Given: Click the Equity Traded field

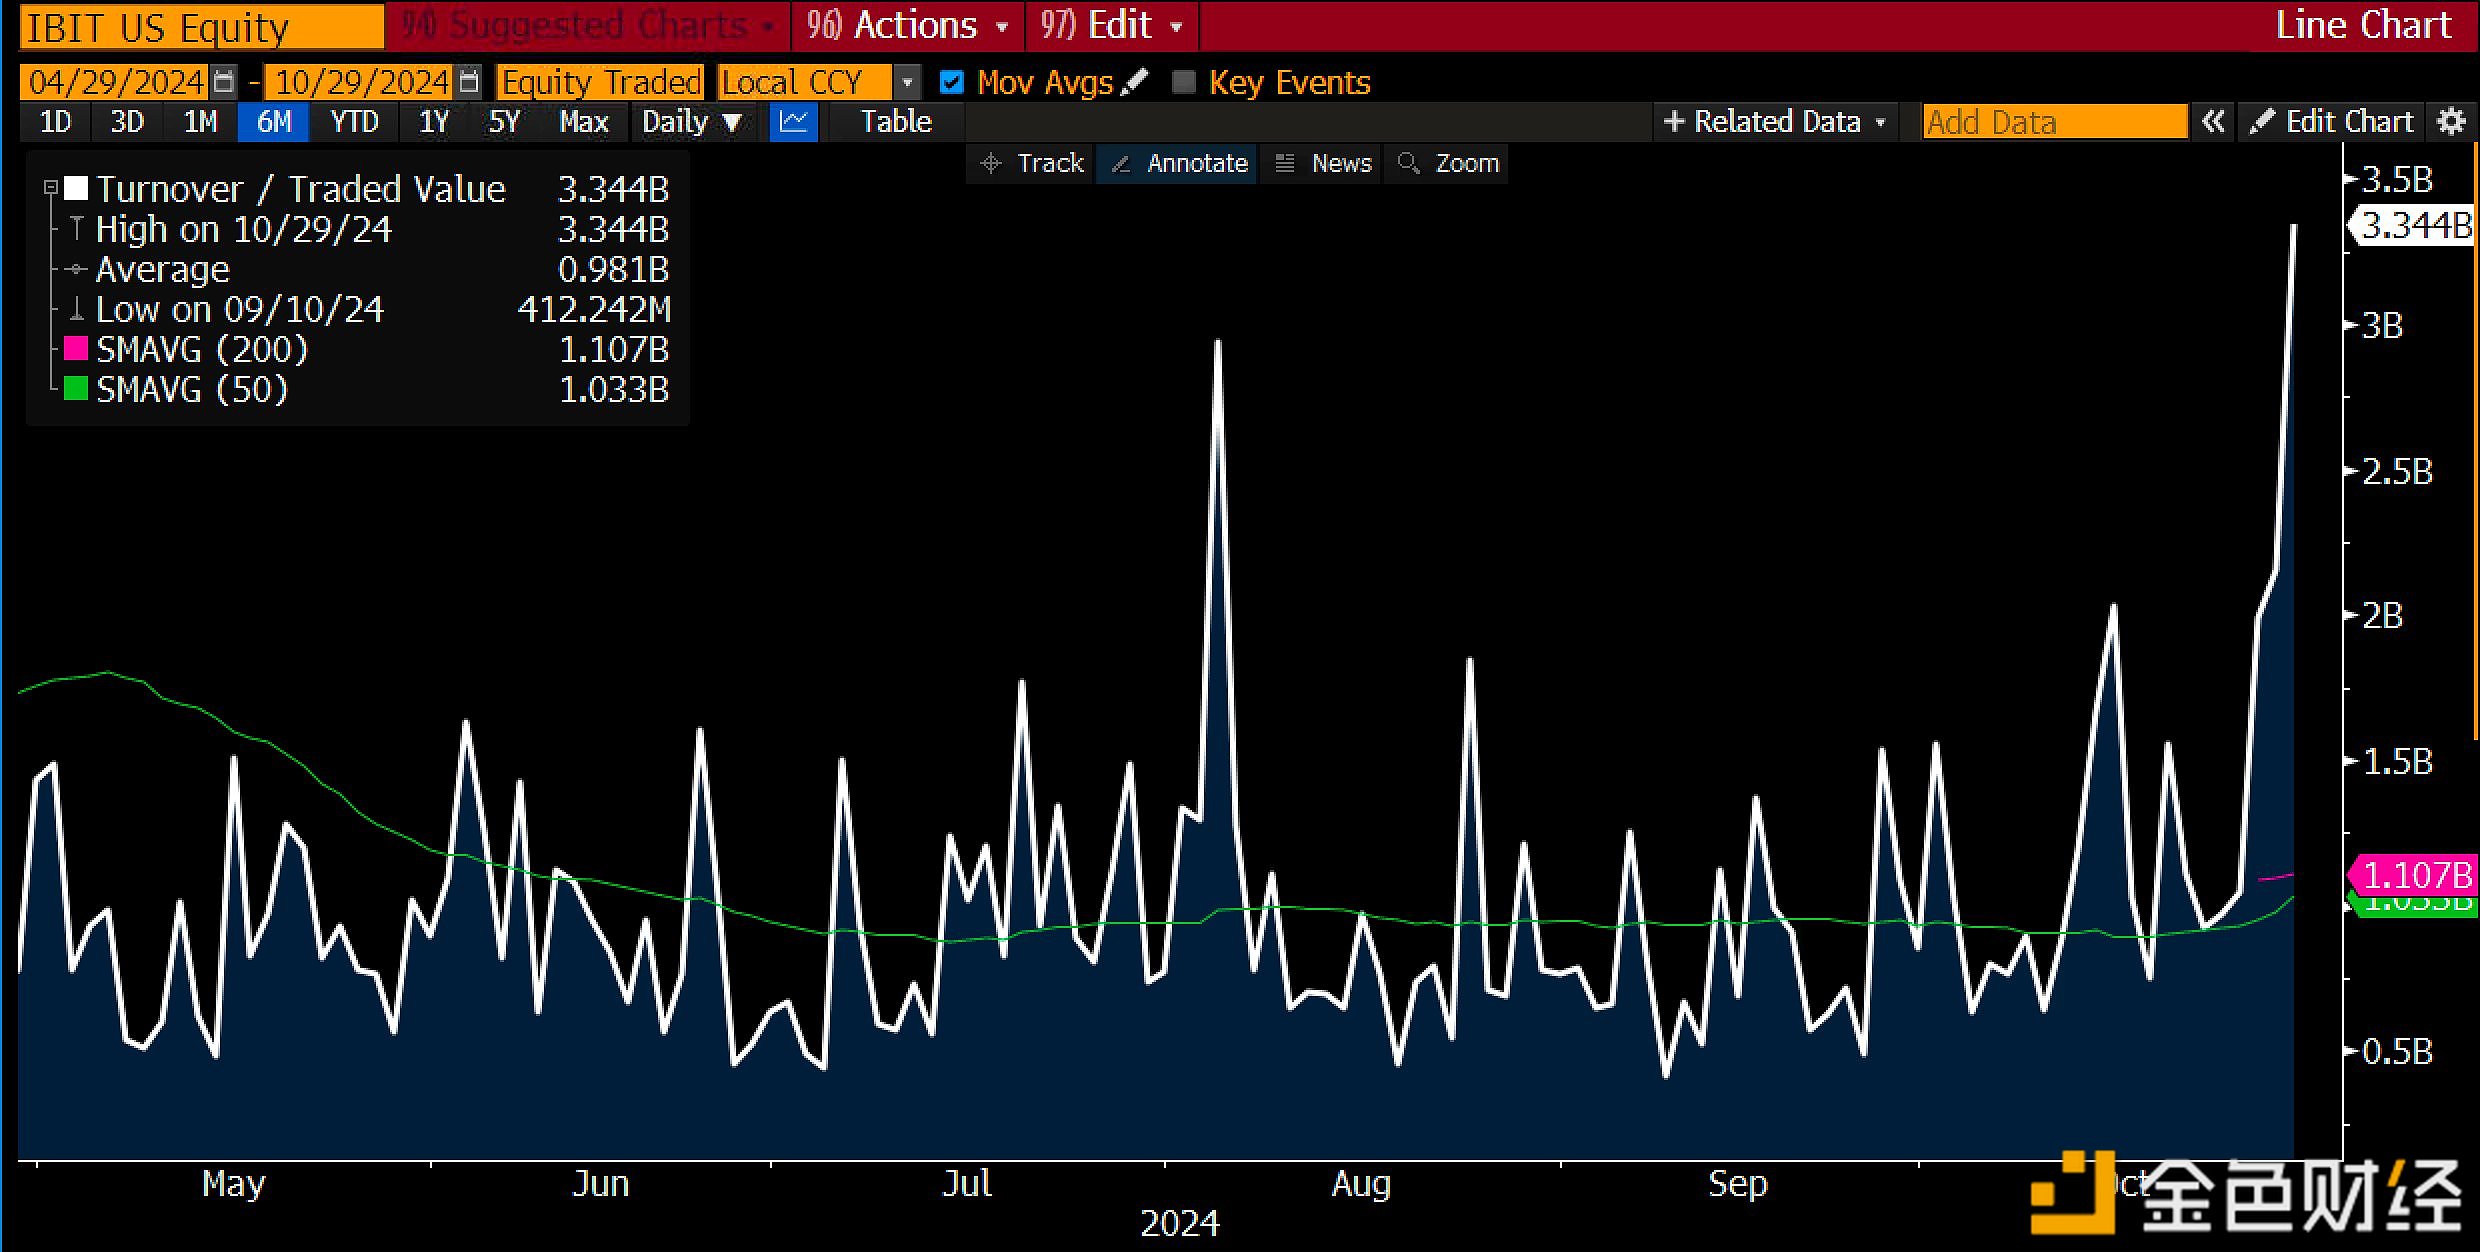Looking at the screenshot, I should [x=600, y=82].
